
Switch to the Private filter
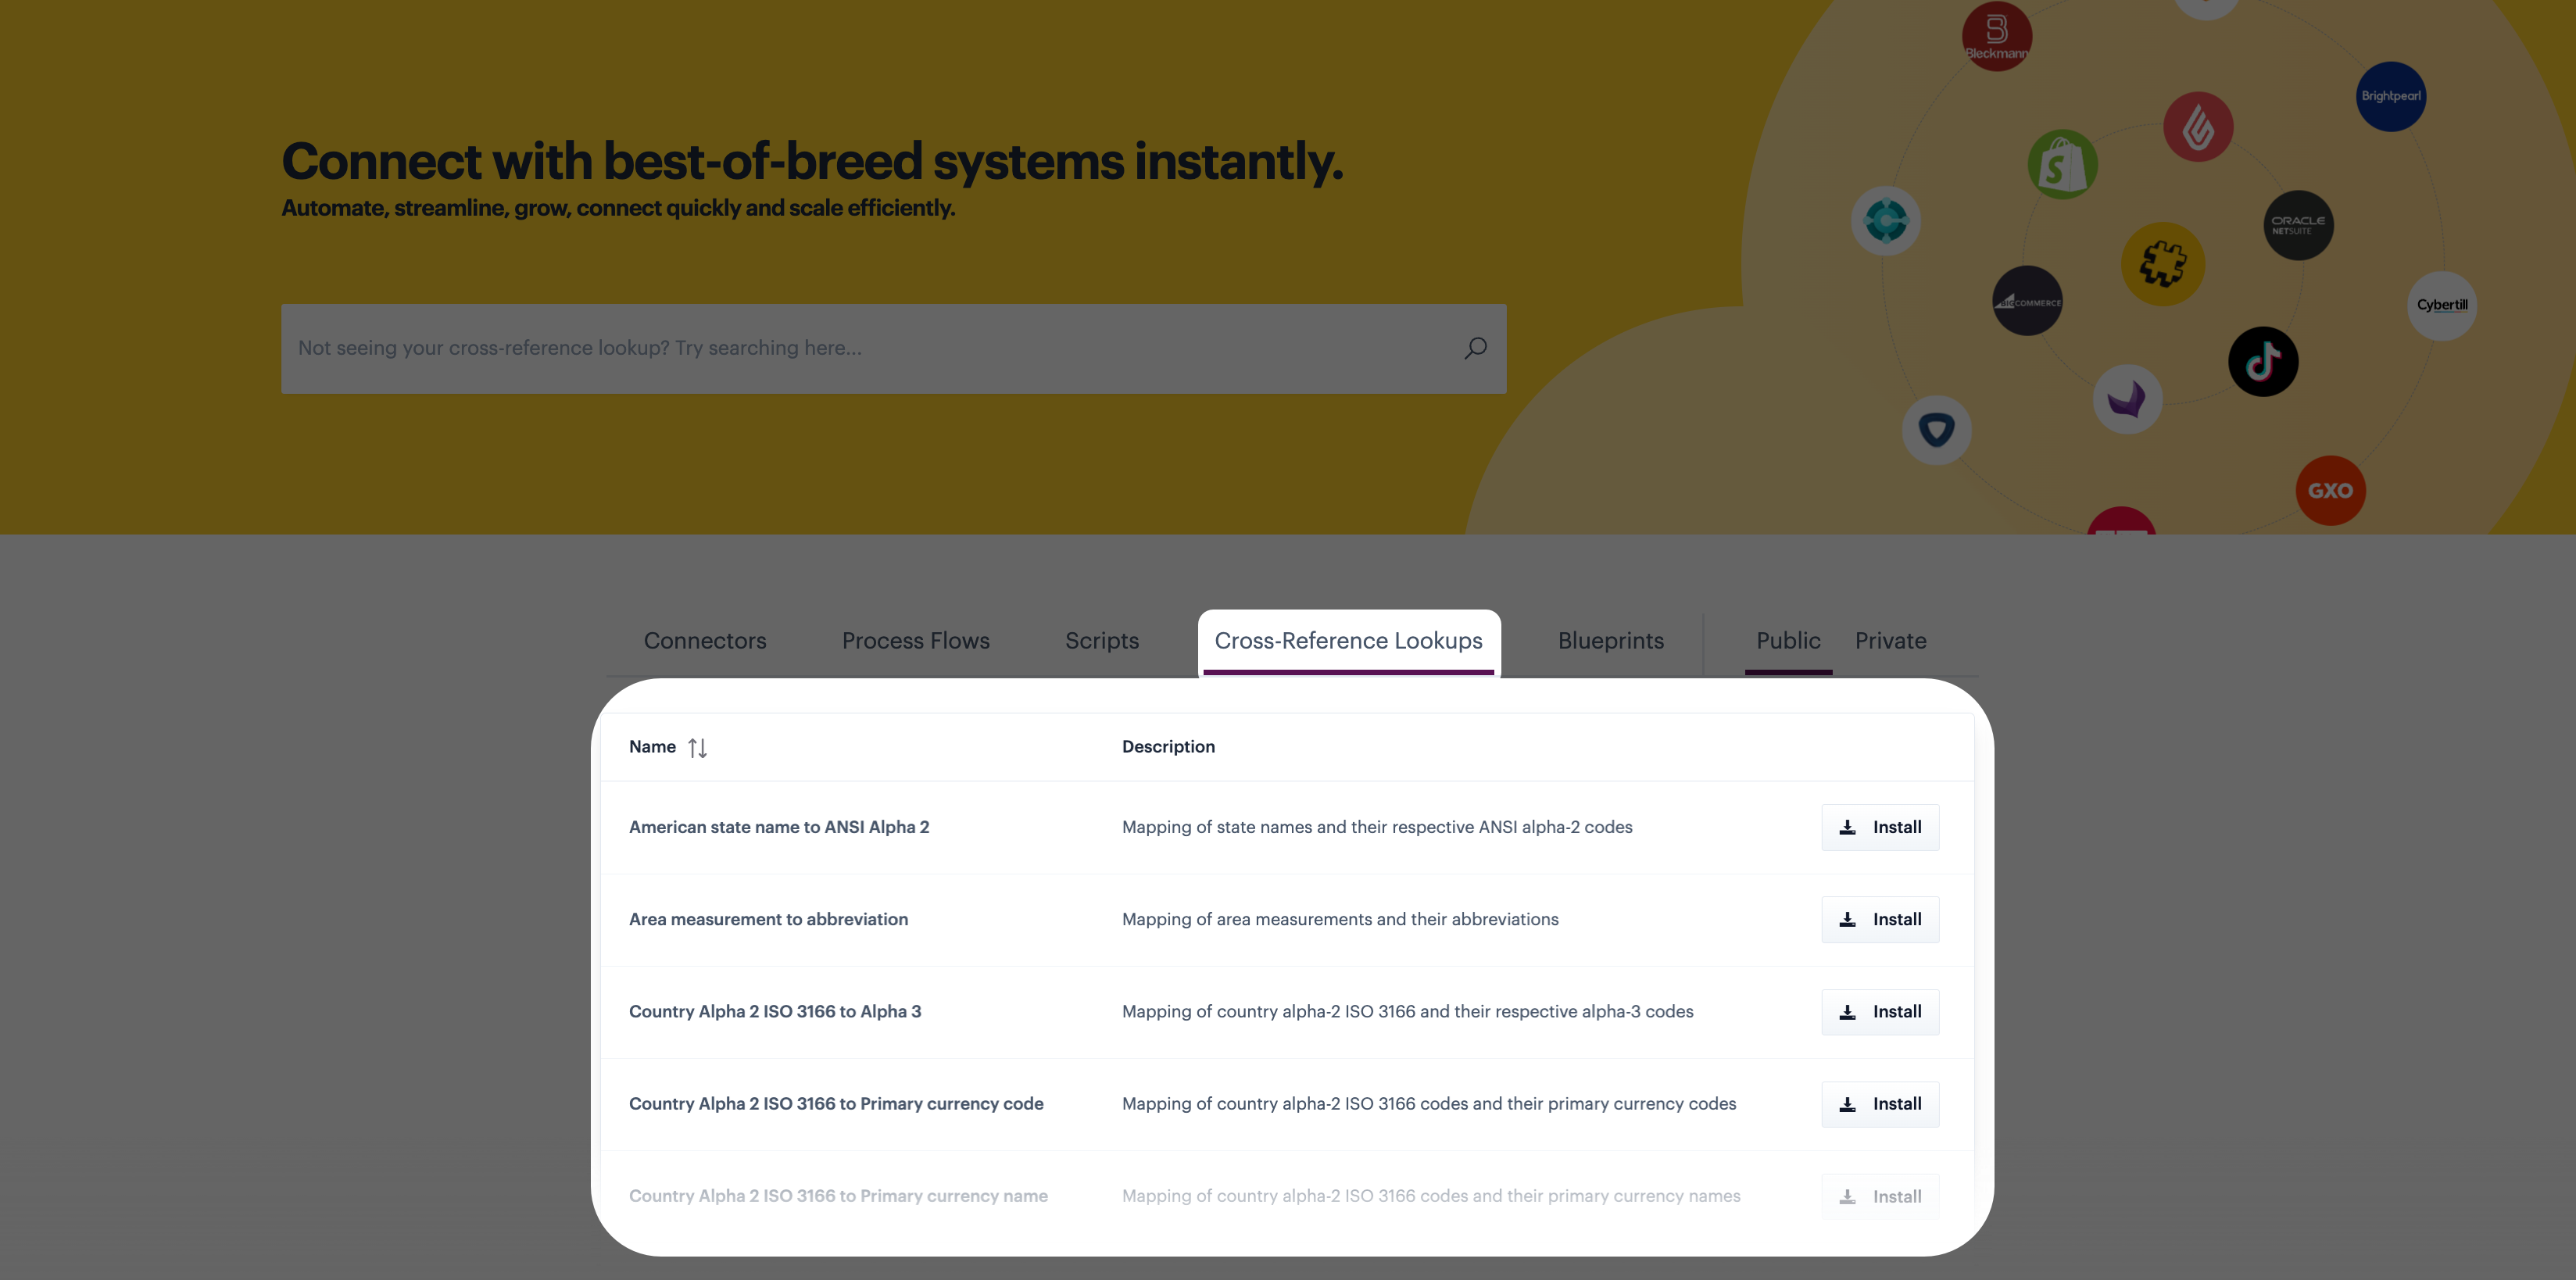coord(1890,641)
